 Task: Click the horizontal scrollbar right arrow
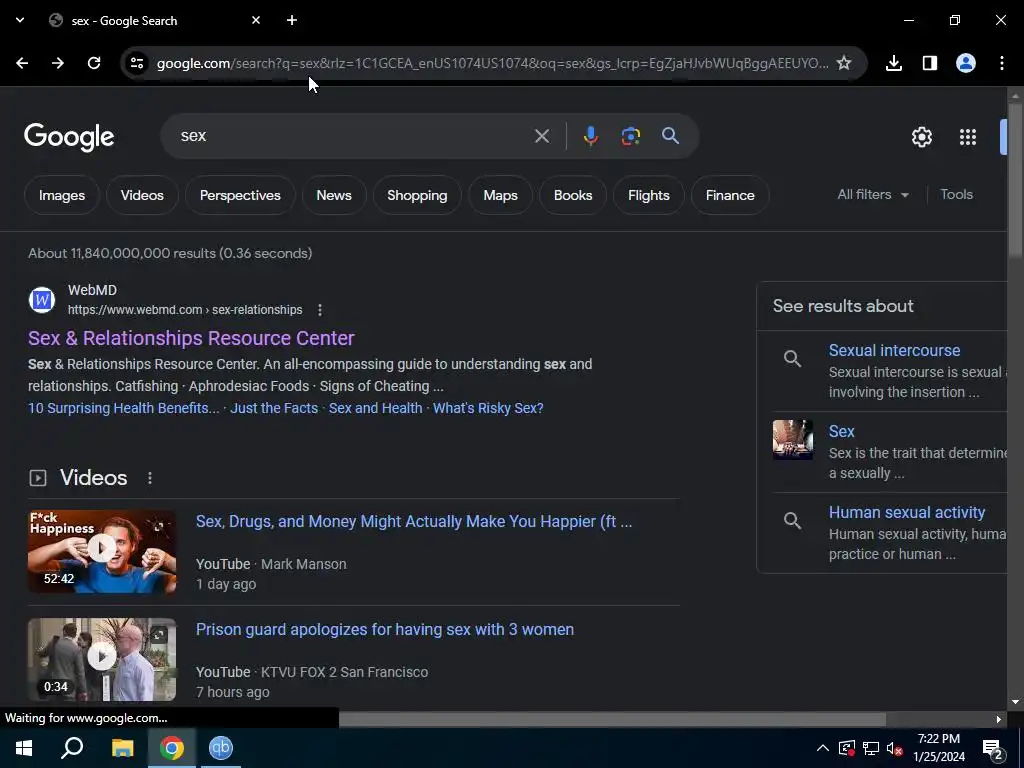(999, 719)
